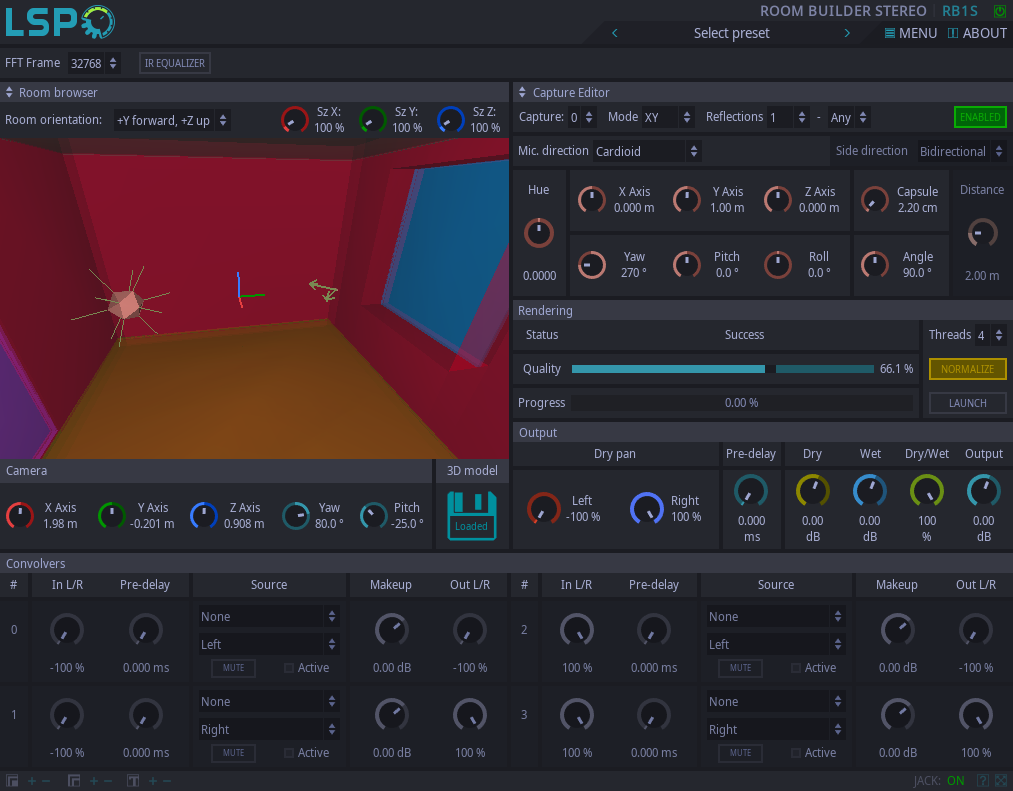Click the green power icon next to RB1S
1013x791 pixels.
[1000, 11]
